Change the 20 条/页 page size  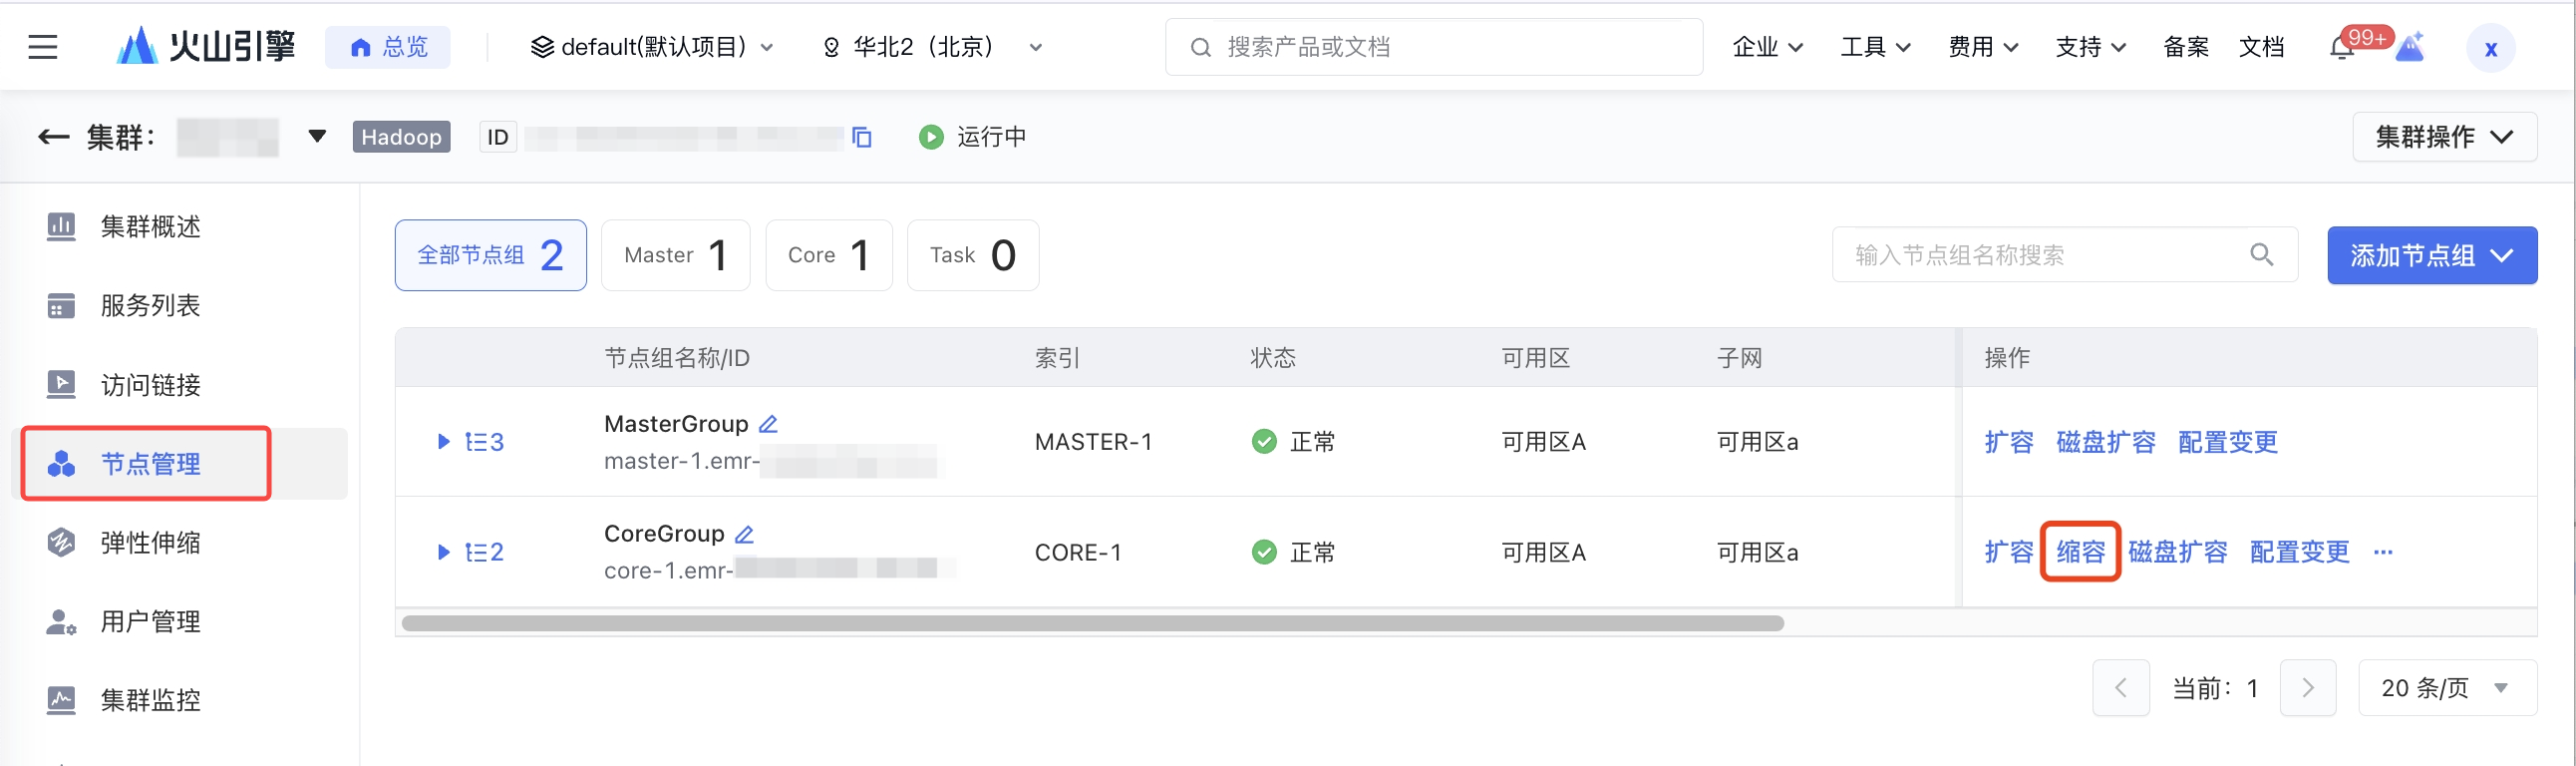(2446, 688)
